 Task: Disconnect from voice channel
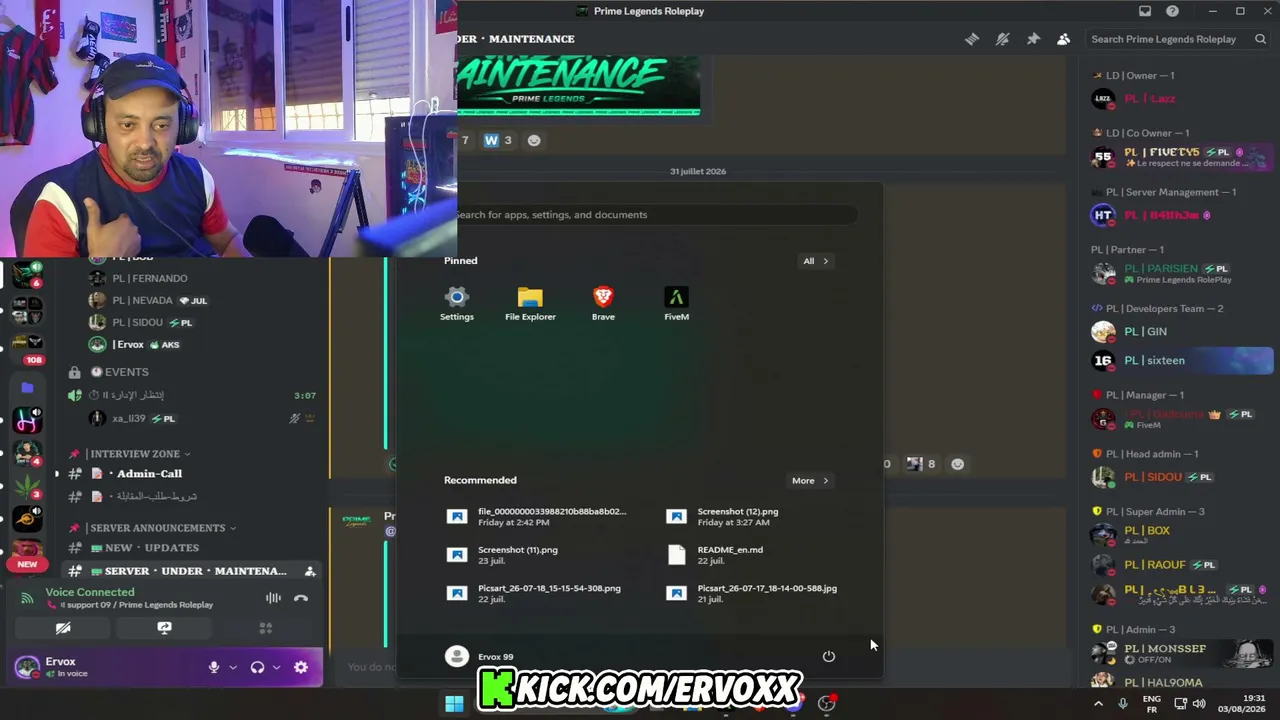[301, 598]
